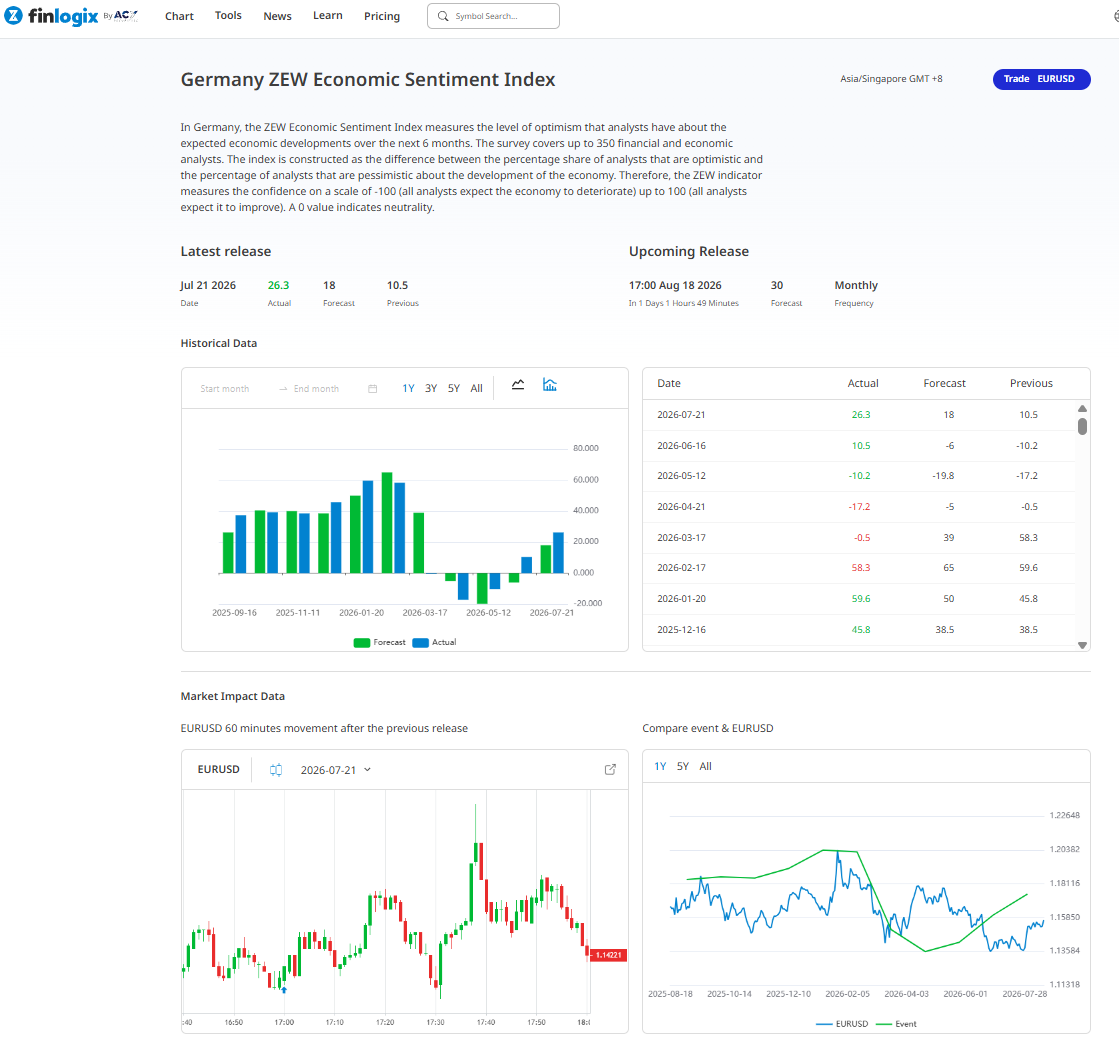
Task: Toggle Actual series in chart legend
Action: coord(435,642)
